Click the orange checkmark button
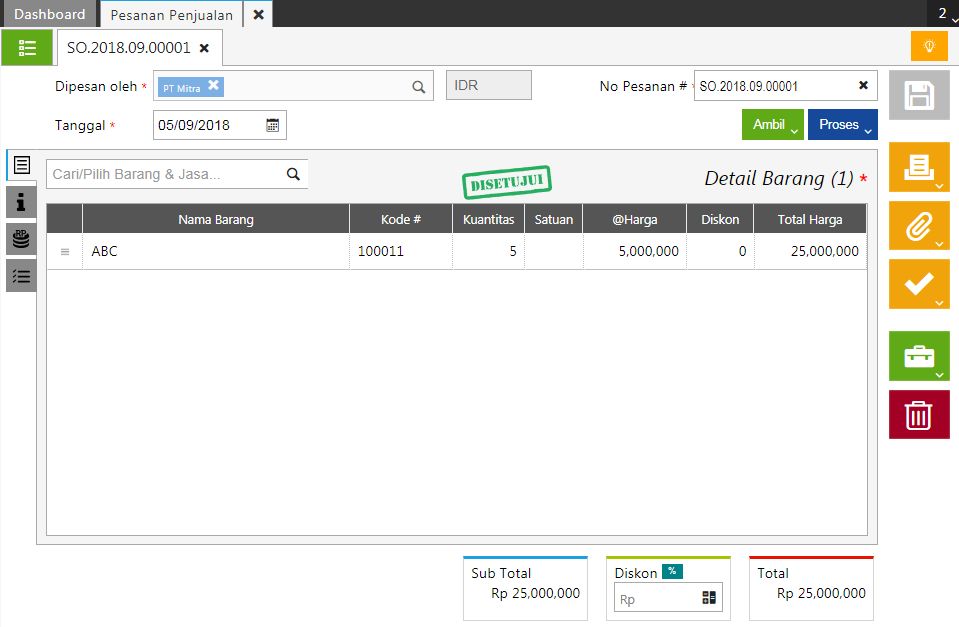 919,284
